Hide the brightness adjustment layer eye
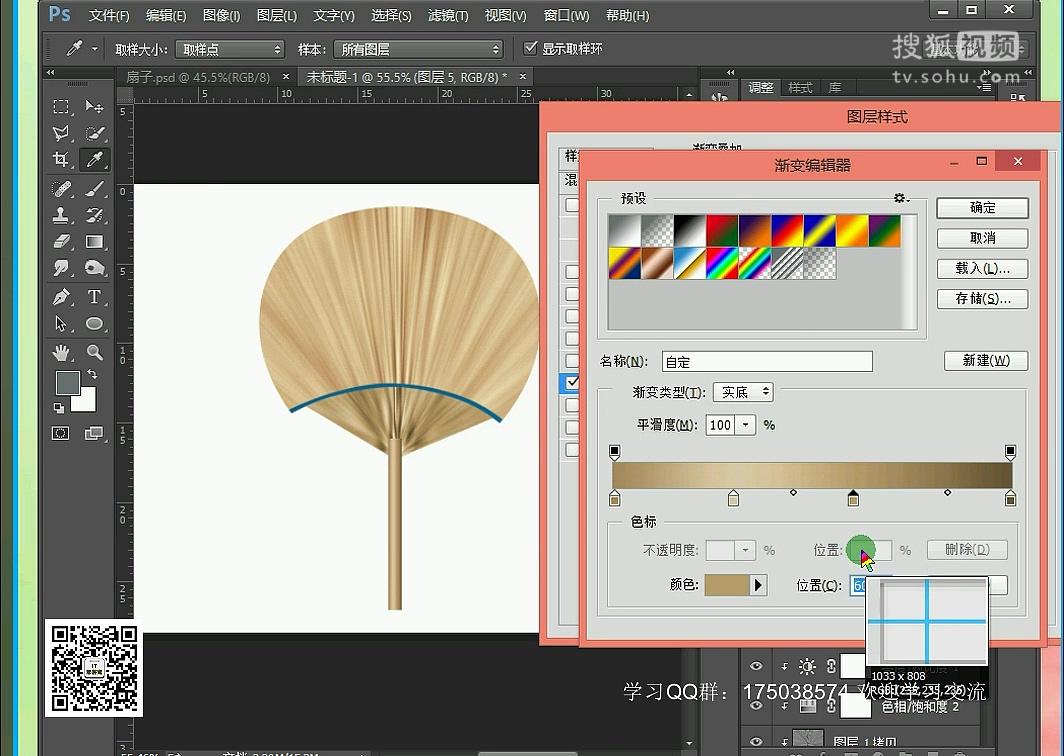 pos(756,666)
